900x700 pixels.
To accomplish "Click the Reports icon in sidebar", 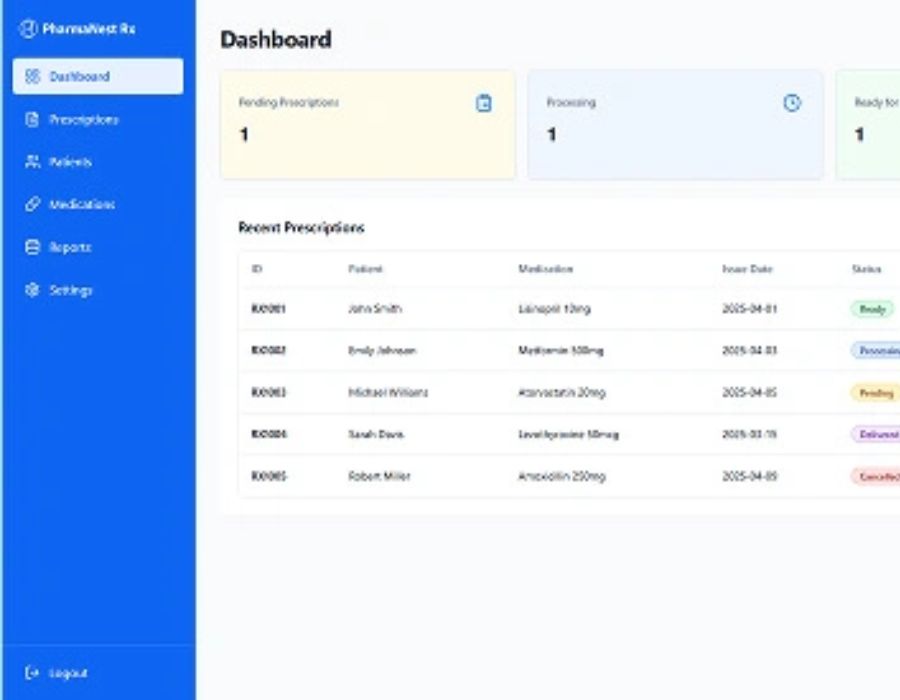I will tap(33, 247).
